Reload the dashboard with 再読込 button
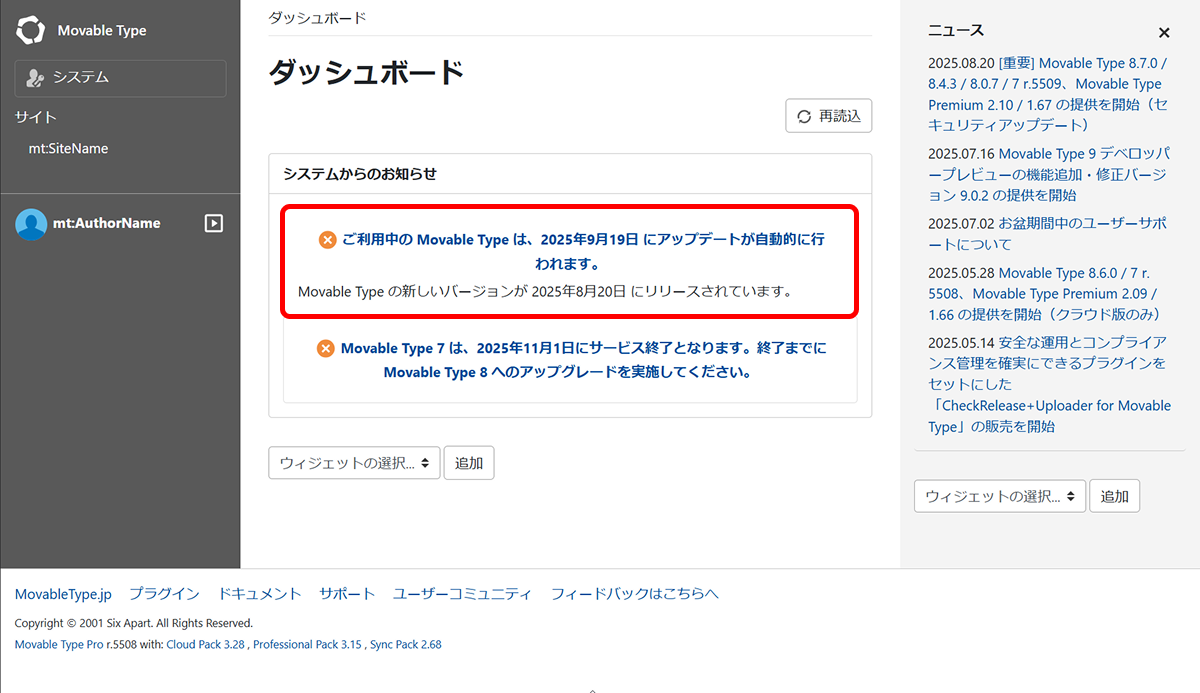The image size is (1200, 693). [x=829, y=116]
